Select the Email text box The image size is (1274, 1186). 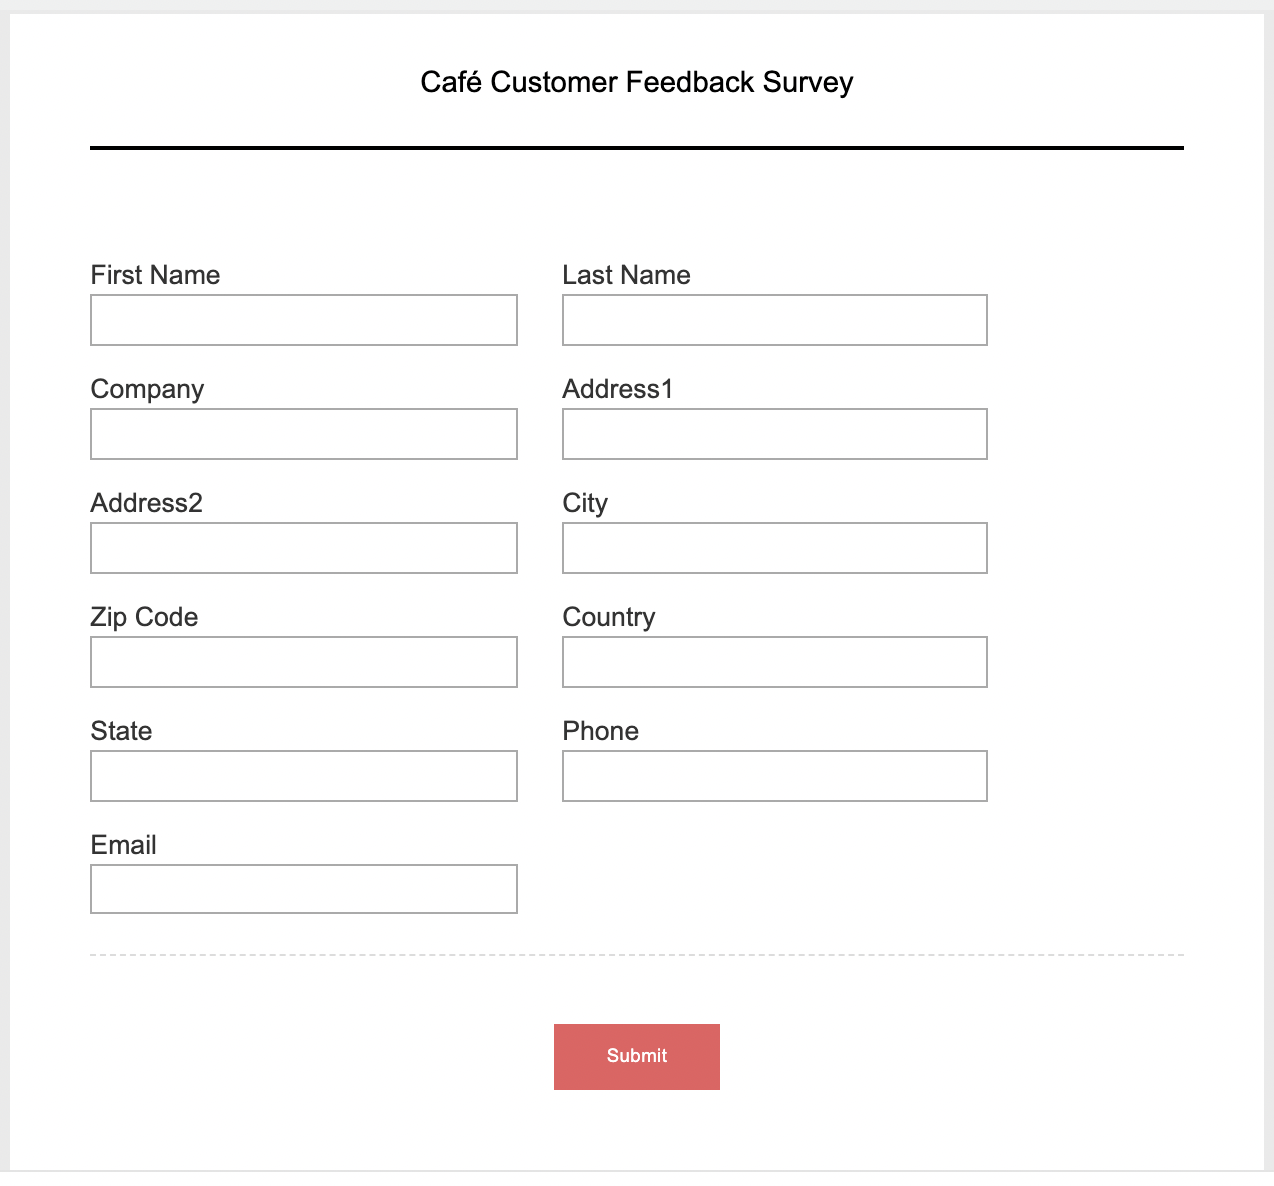click(x=304, y=889)
